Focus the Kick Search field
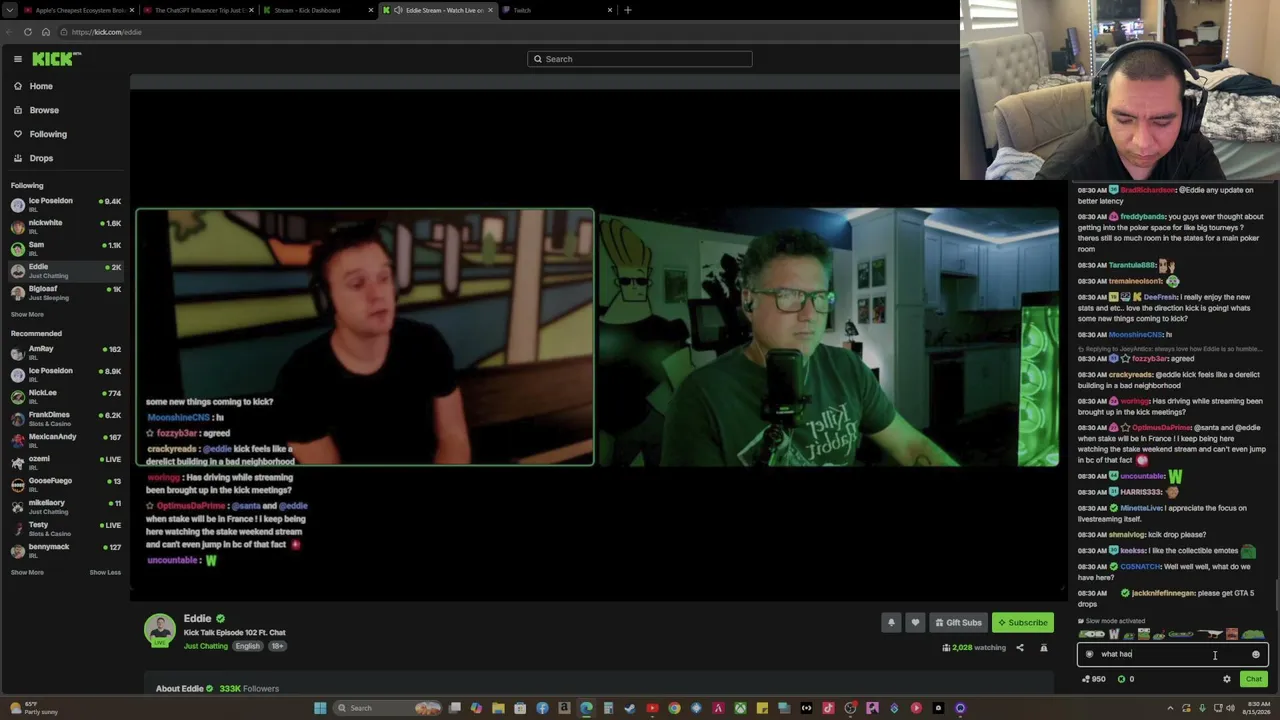1280x720 pixels. pyautogui.click(x=640, y=59)
